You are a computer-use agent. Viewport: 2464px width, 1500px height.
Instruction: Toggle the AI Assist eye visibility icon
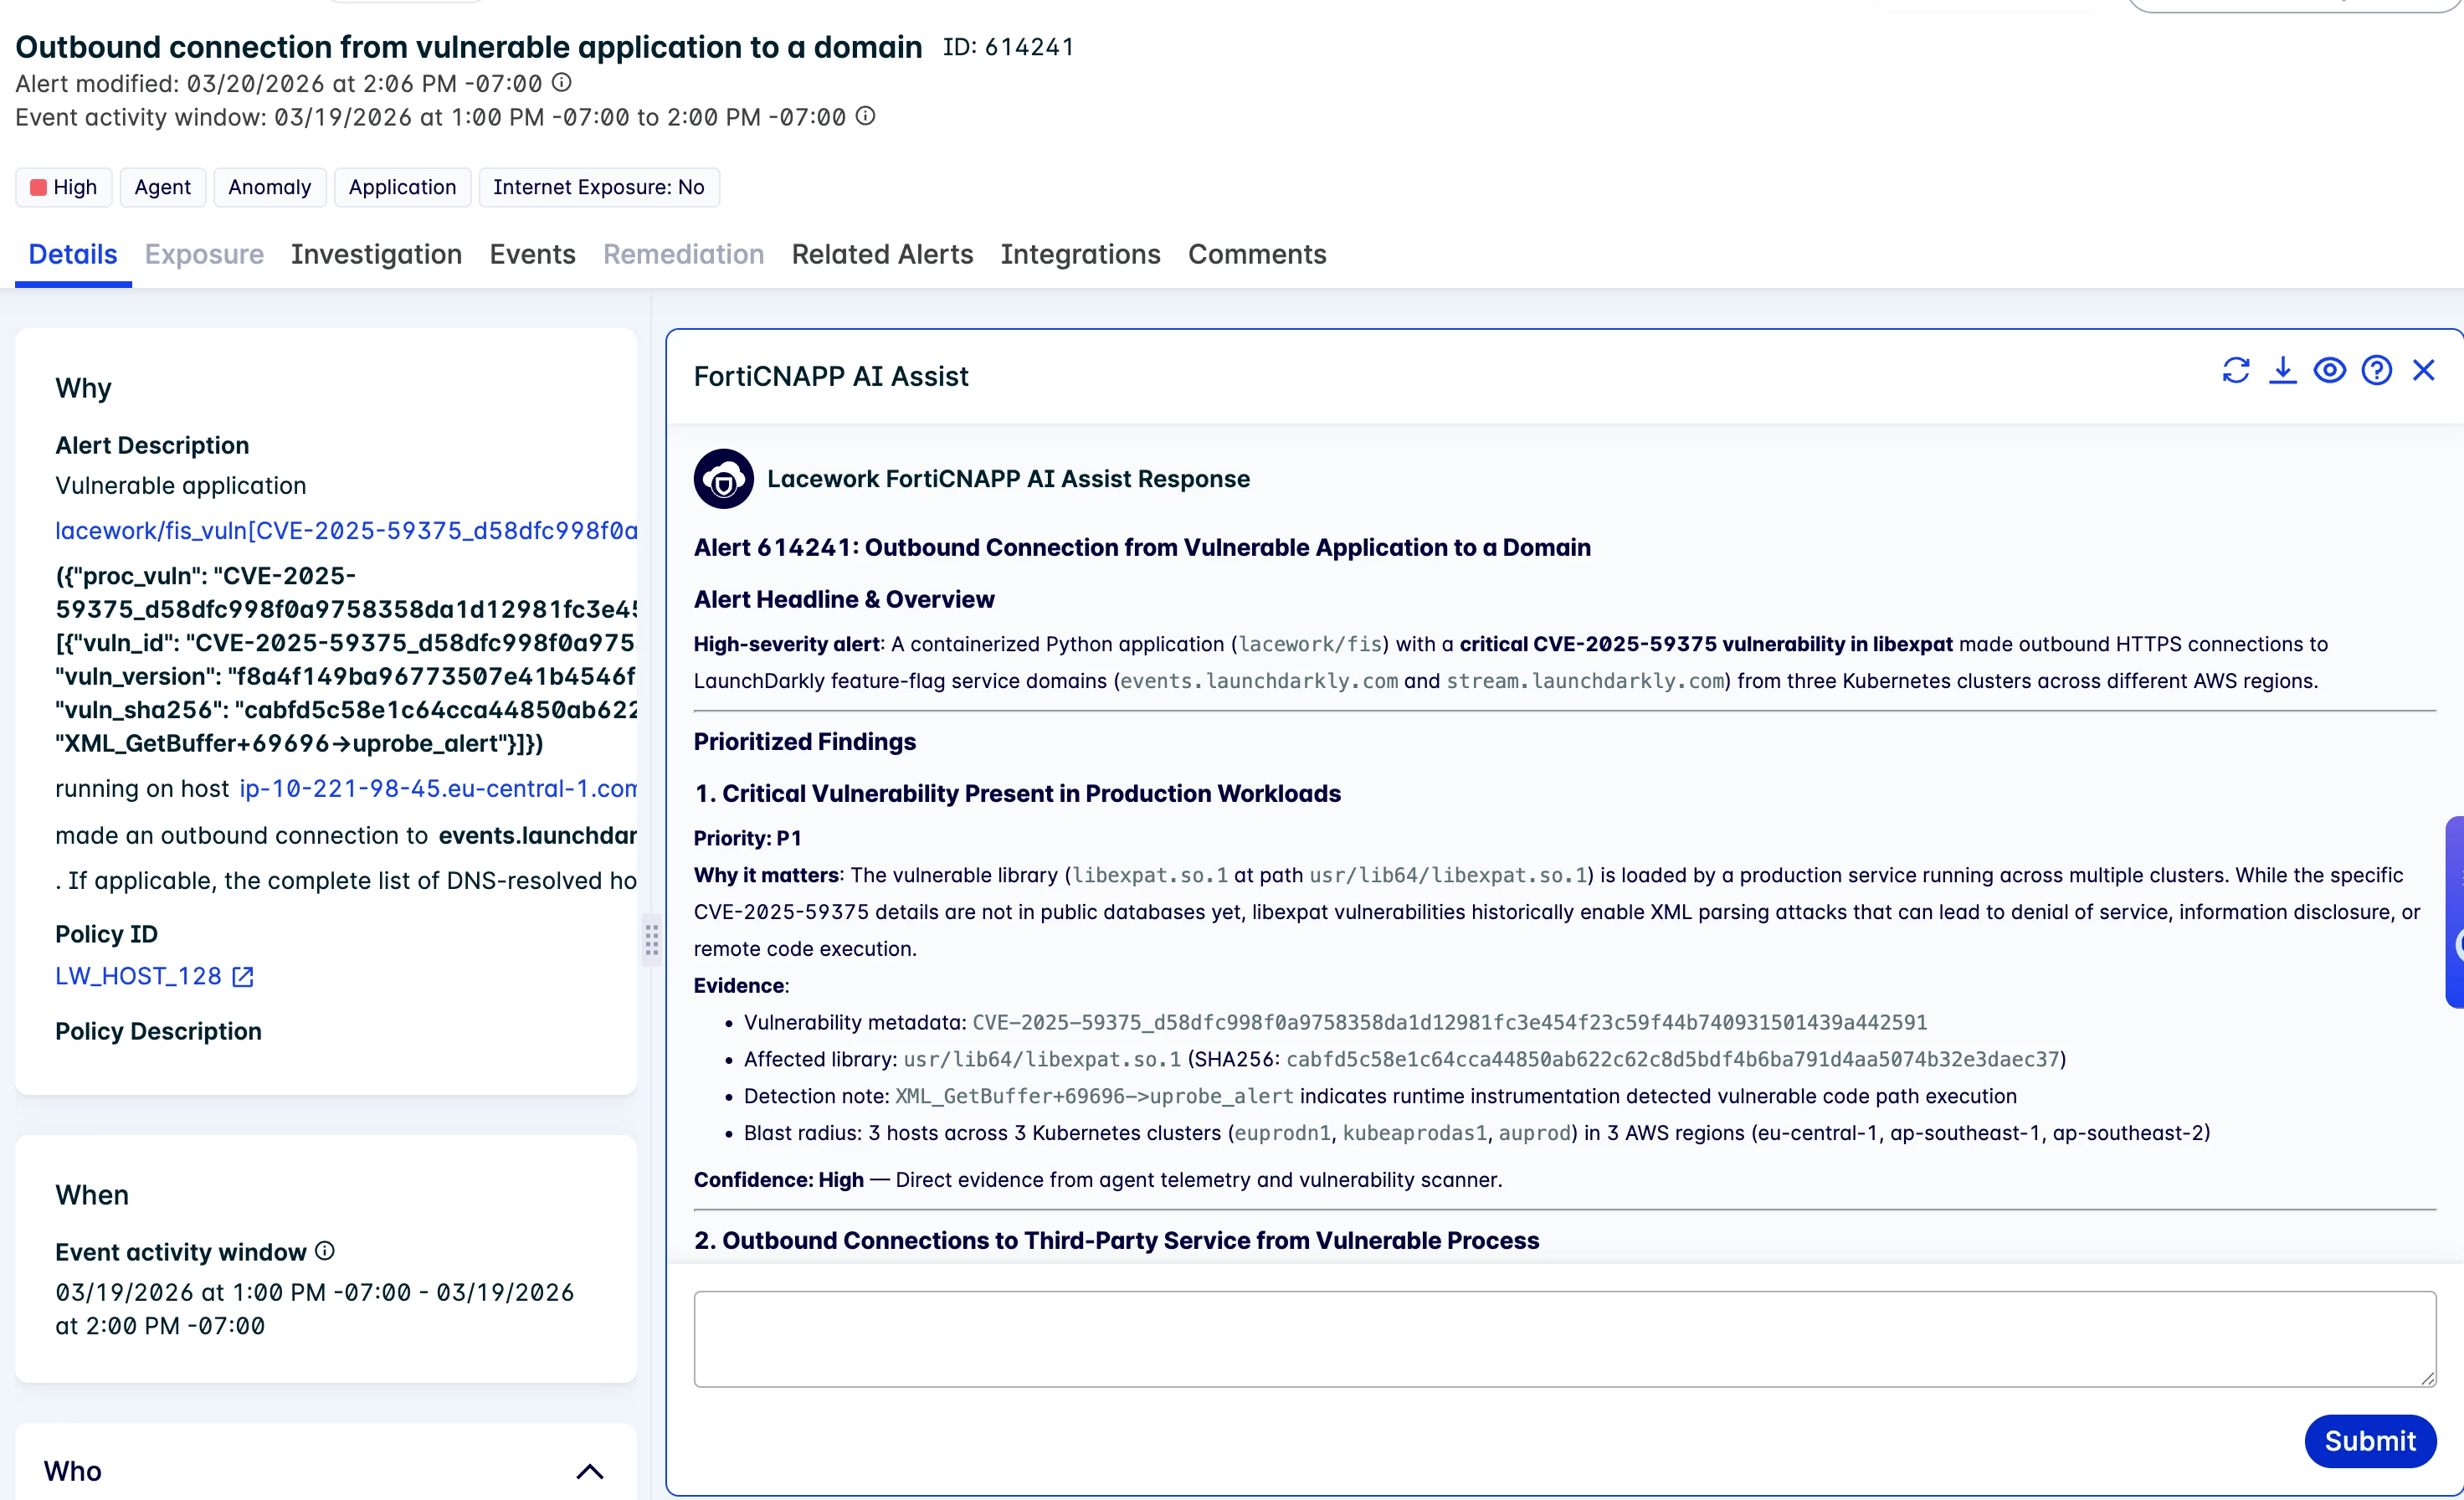pos(2330,371)
